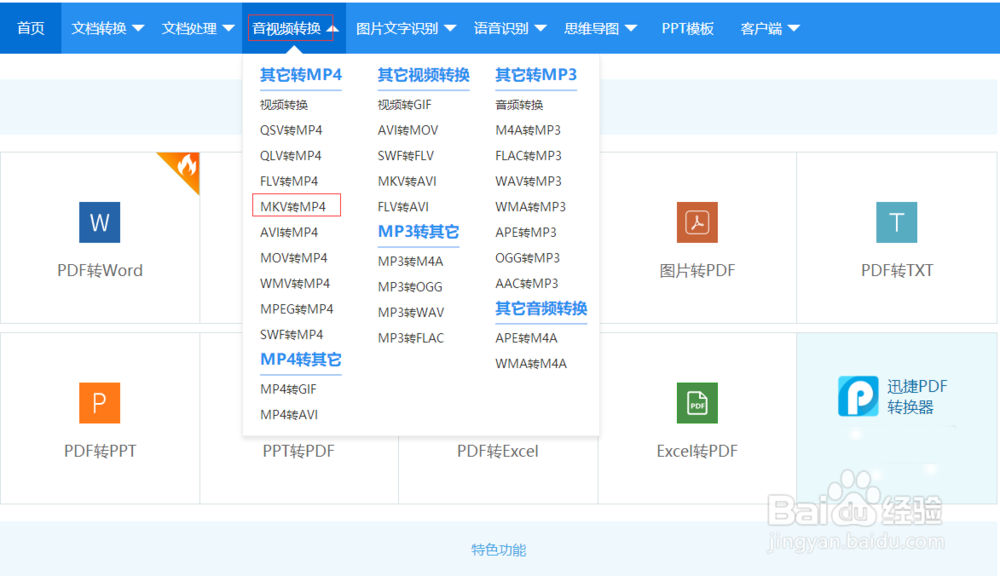Open the 音视频转换 menu

[x=294, y=27]
